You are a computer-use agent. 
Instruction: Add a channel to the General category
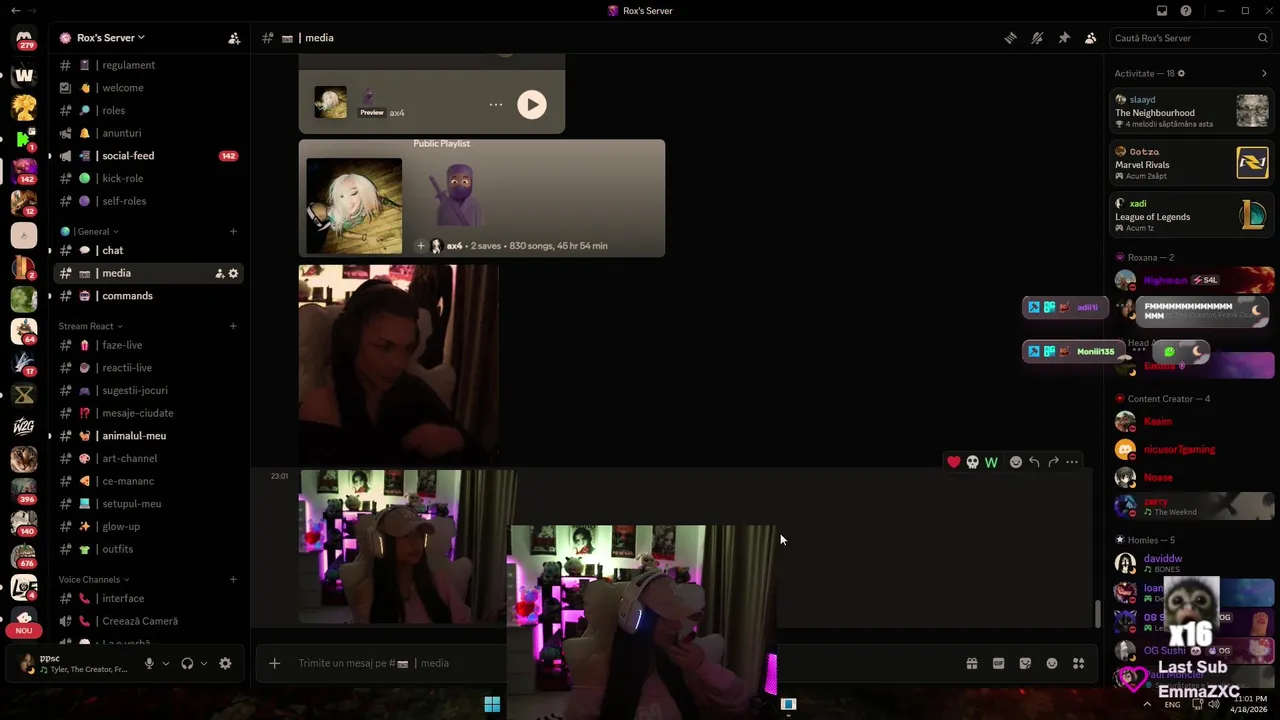click(233, 231)
